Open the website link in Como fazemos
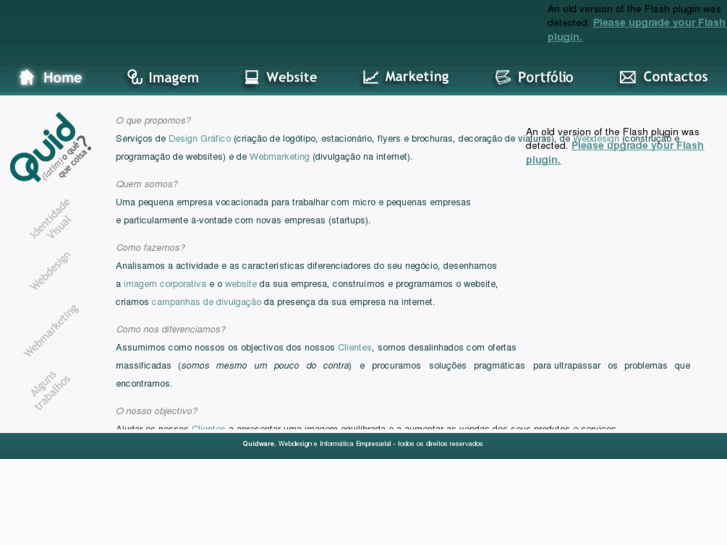Screen dimensions: 727x545 point(241,284)
